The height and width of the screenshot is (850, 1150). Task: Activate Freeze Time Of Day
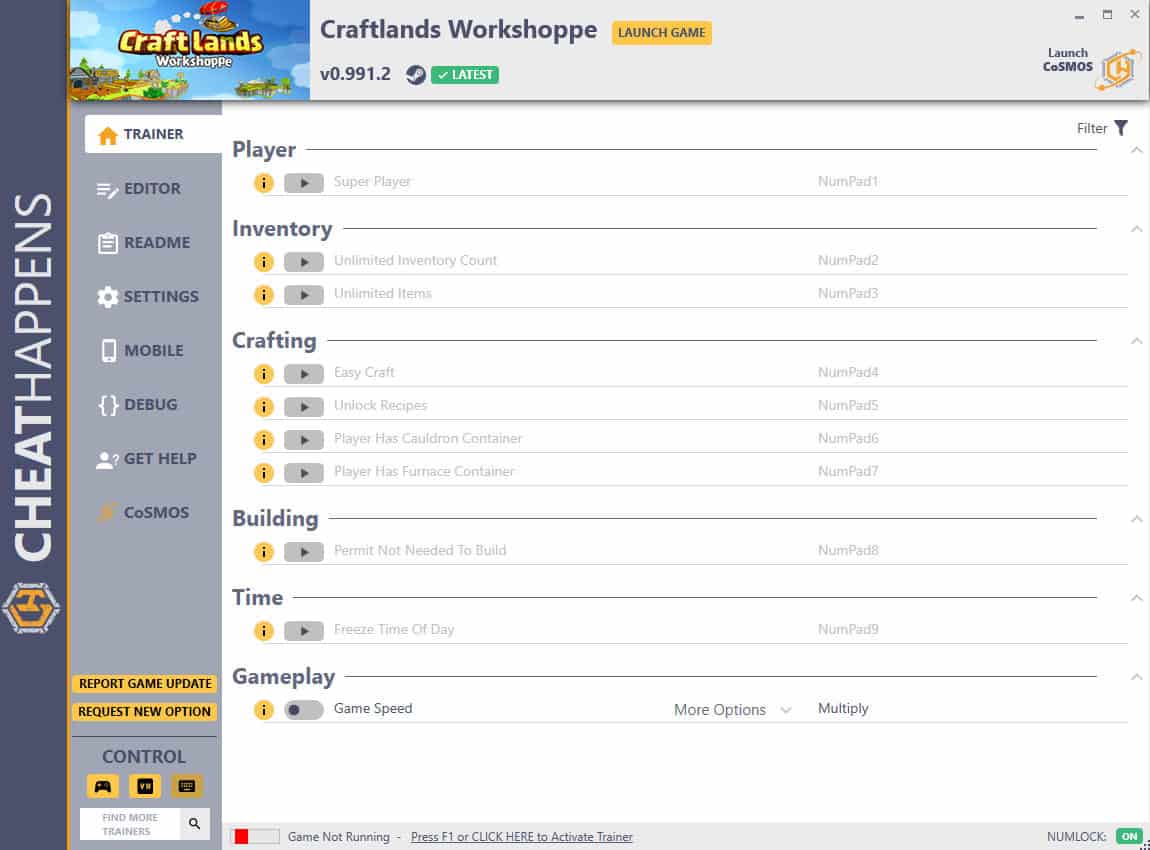[x=304, y=631]
